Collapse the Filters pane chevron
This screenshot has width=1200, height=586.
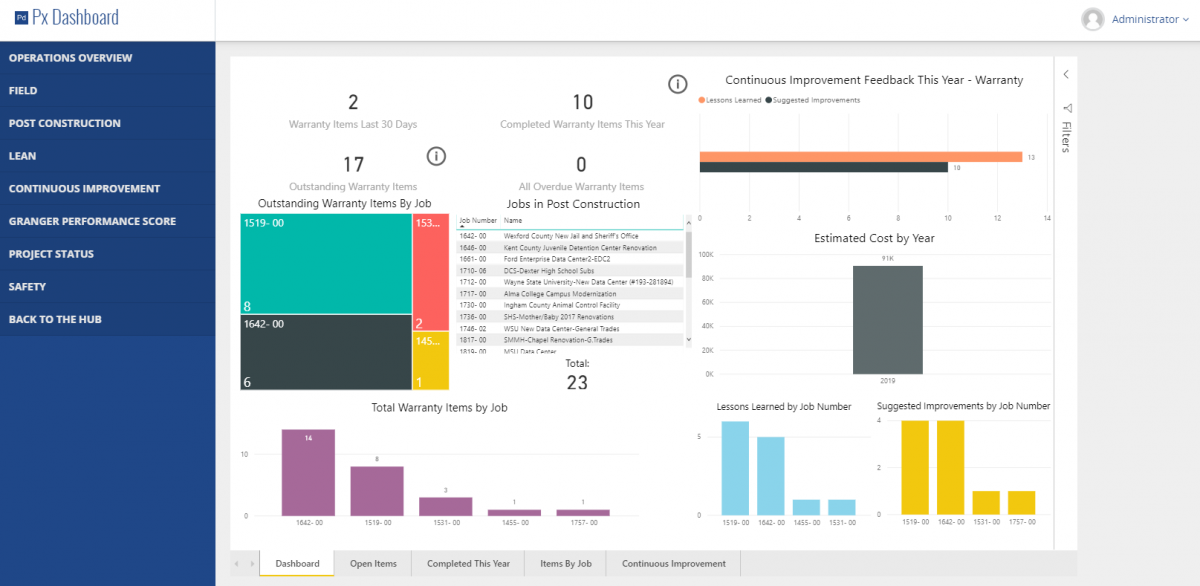coord(1066,74)
